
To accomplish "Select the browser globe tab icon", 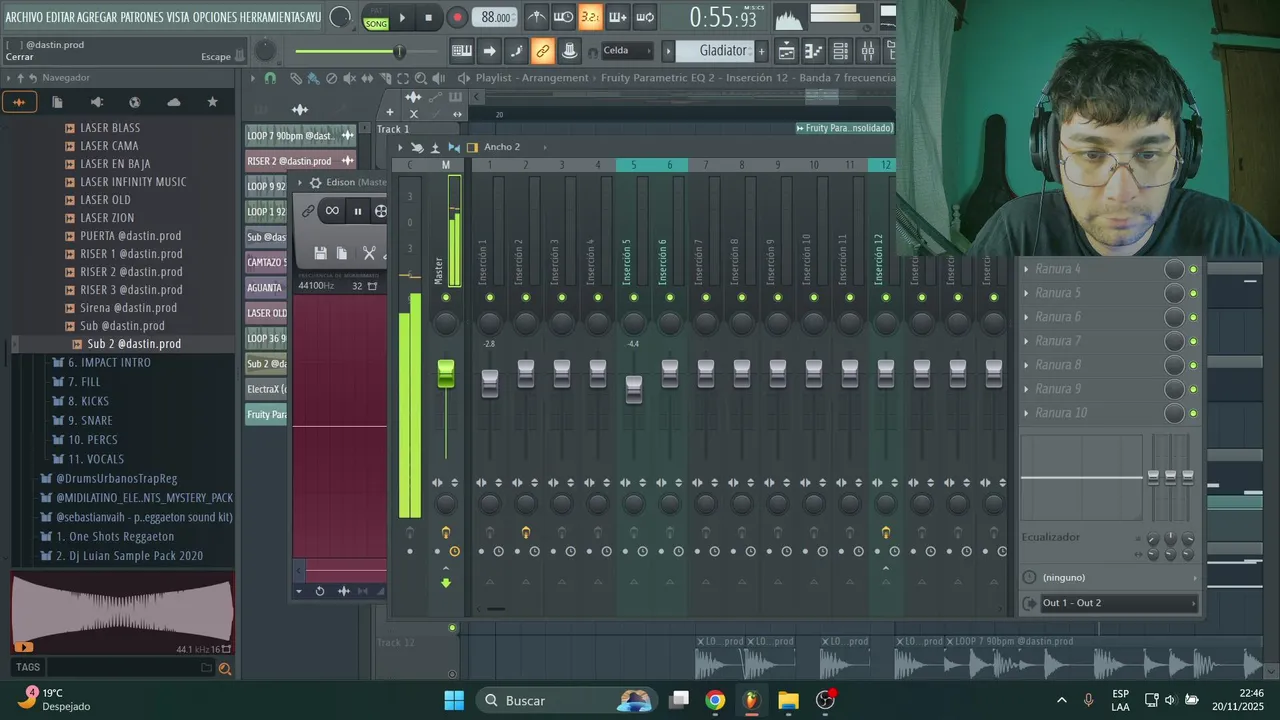I will [135, 102].
